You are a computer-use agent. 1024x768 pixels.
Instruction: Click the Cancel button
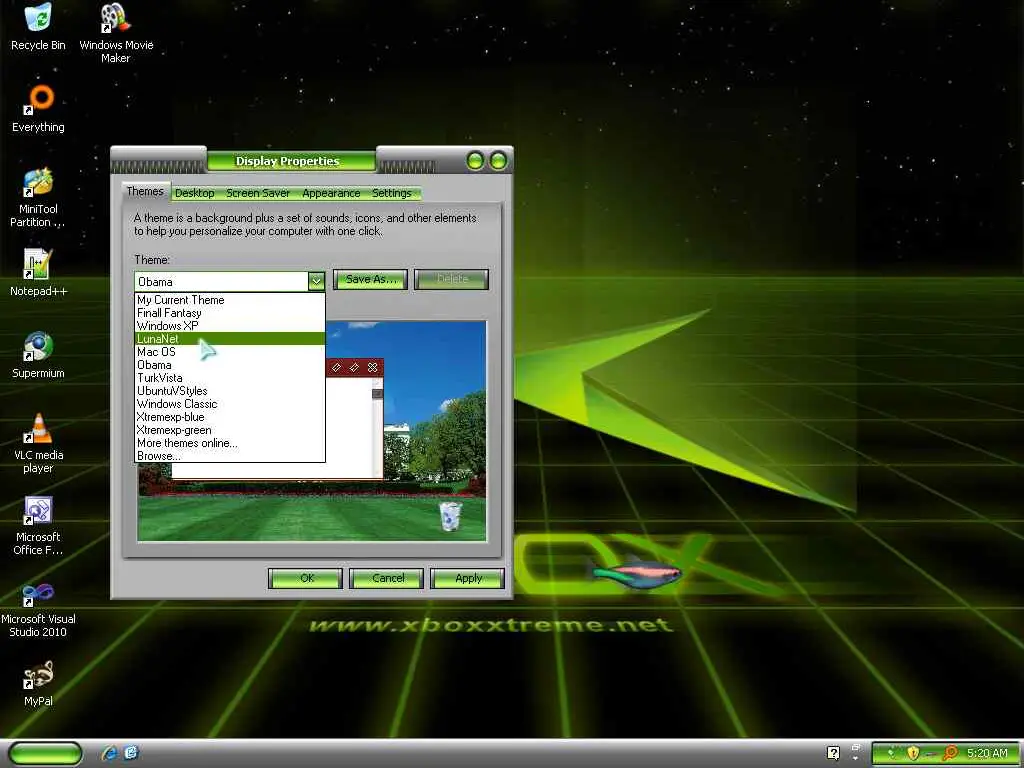pos(387,579)
